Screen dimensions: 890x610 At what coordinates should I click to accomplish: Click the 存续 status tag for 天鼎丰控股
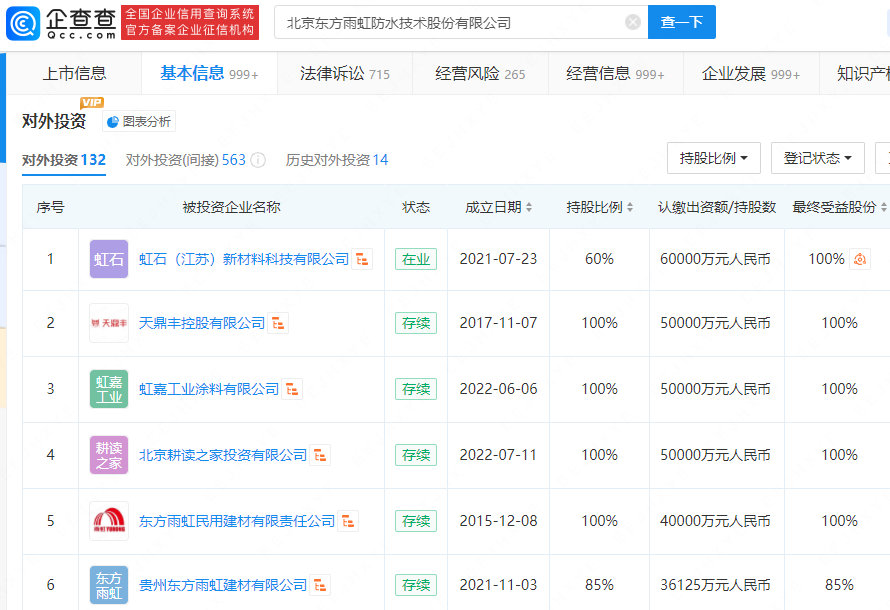(416, 323)
